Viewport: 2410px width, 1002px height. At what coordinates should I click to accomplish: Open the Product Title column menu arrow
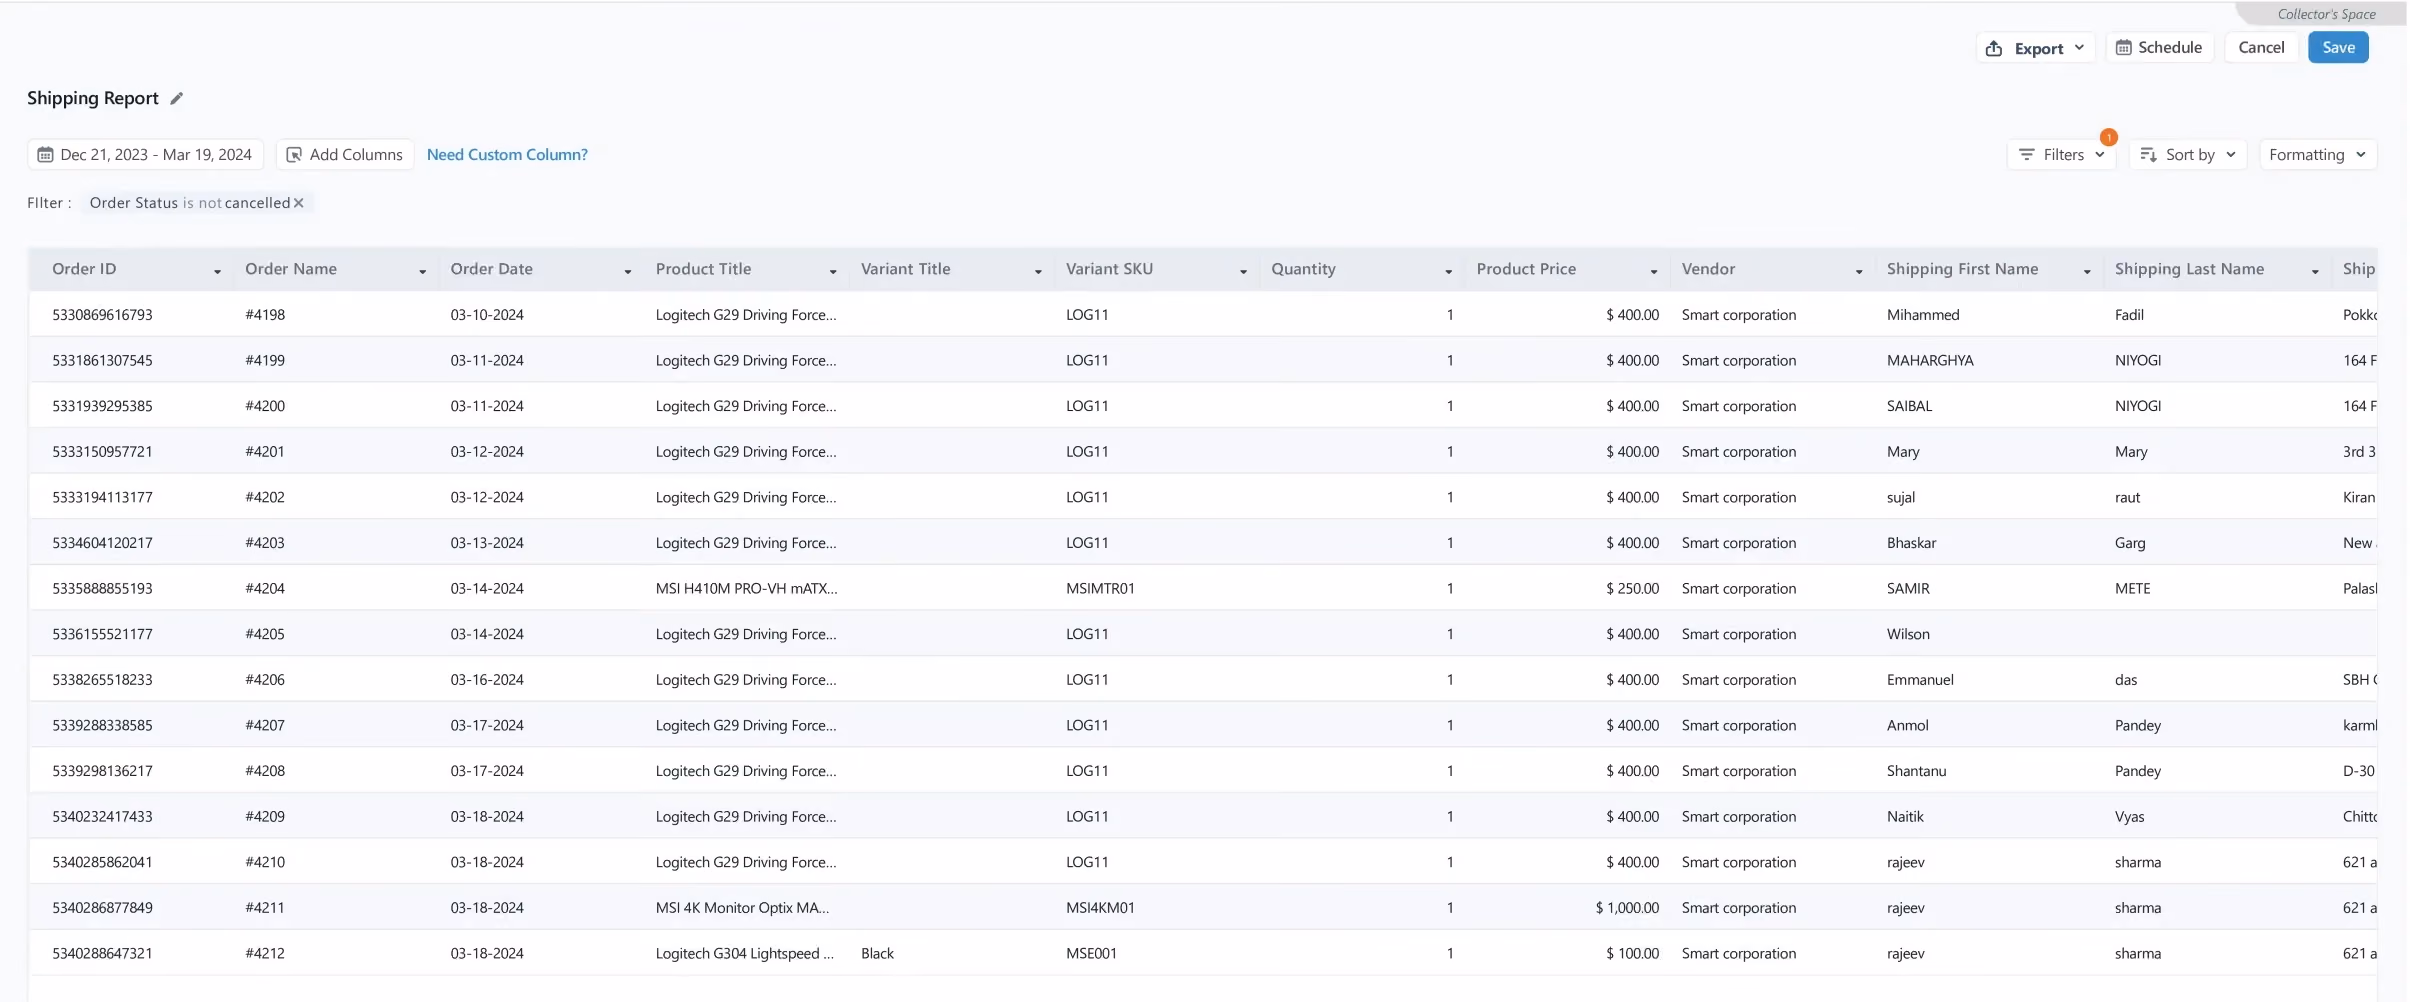coord(832,271)
